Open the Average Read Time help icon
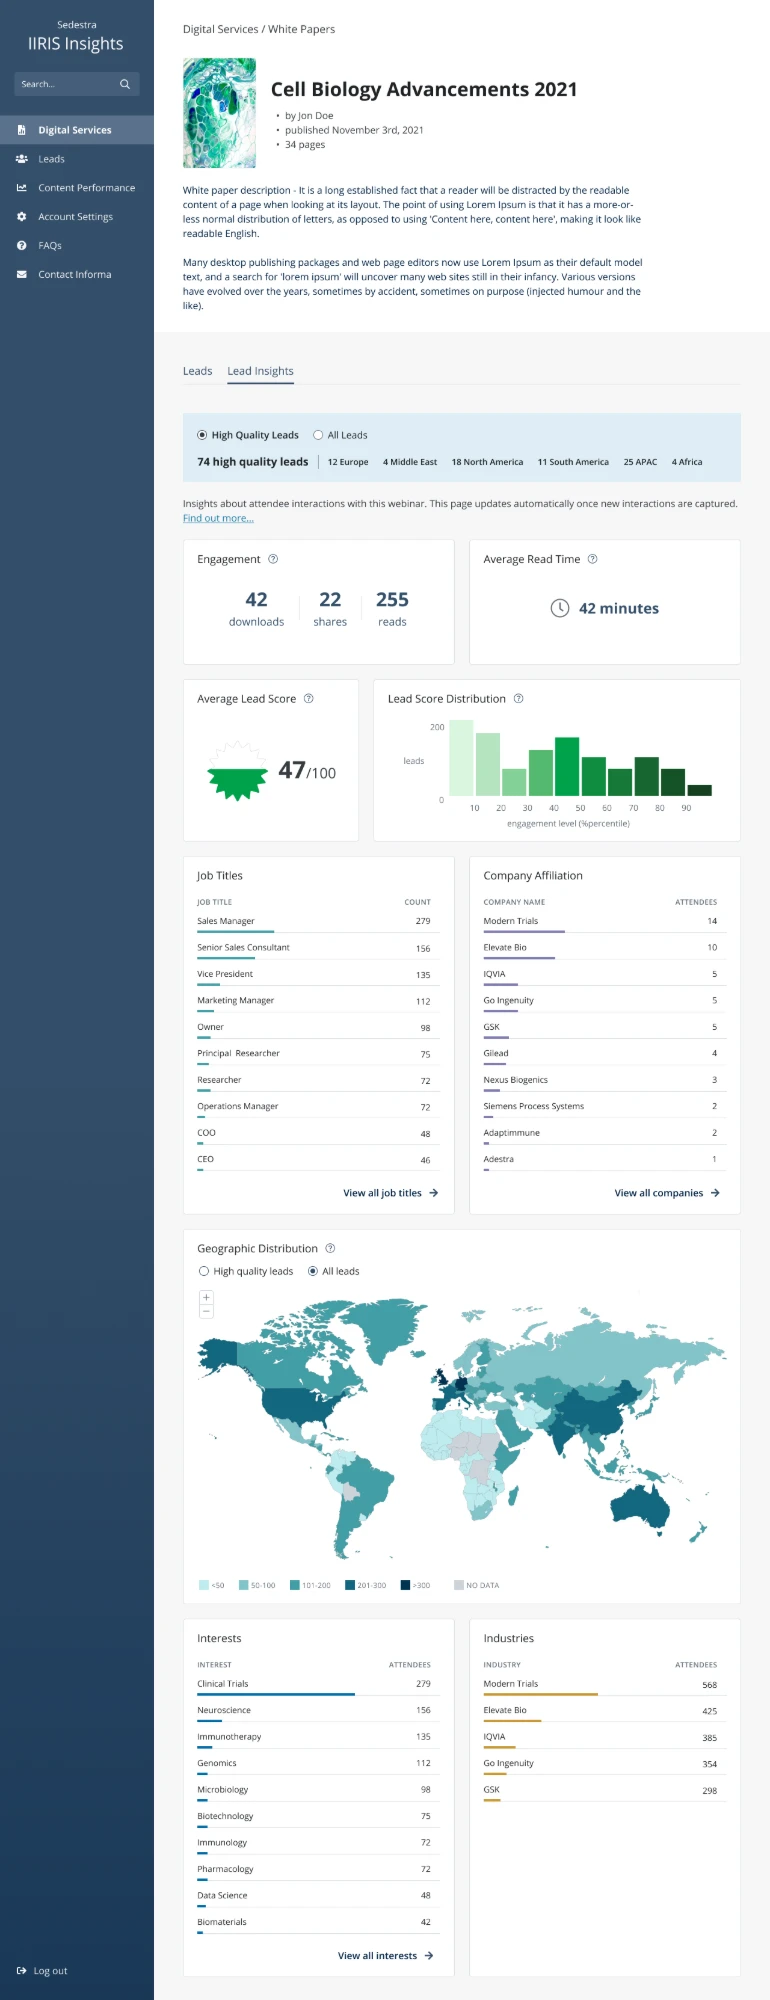Viewport: 770px width, 2000px height. click(592, 559)
